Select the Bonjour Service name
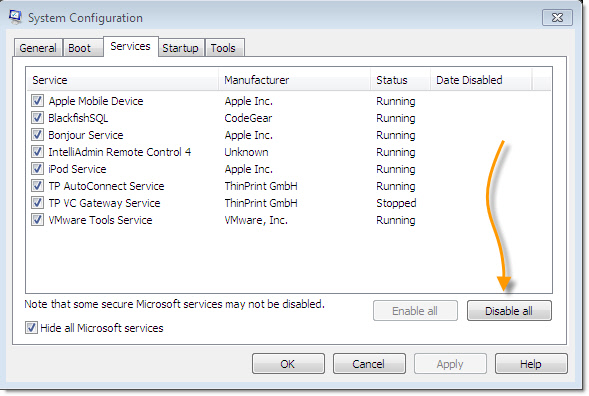 [86, 135]
